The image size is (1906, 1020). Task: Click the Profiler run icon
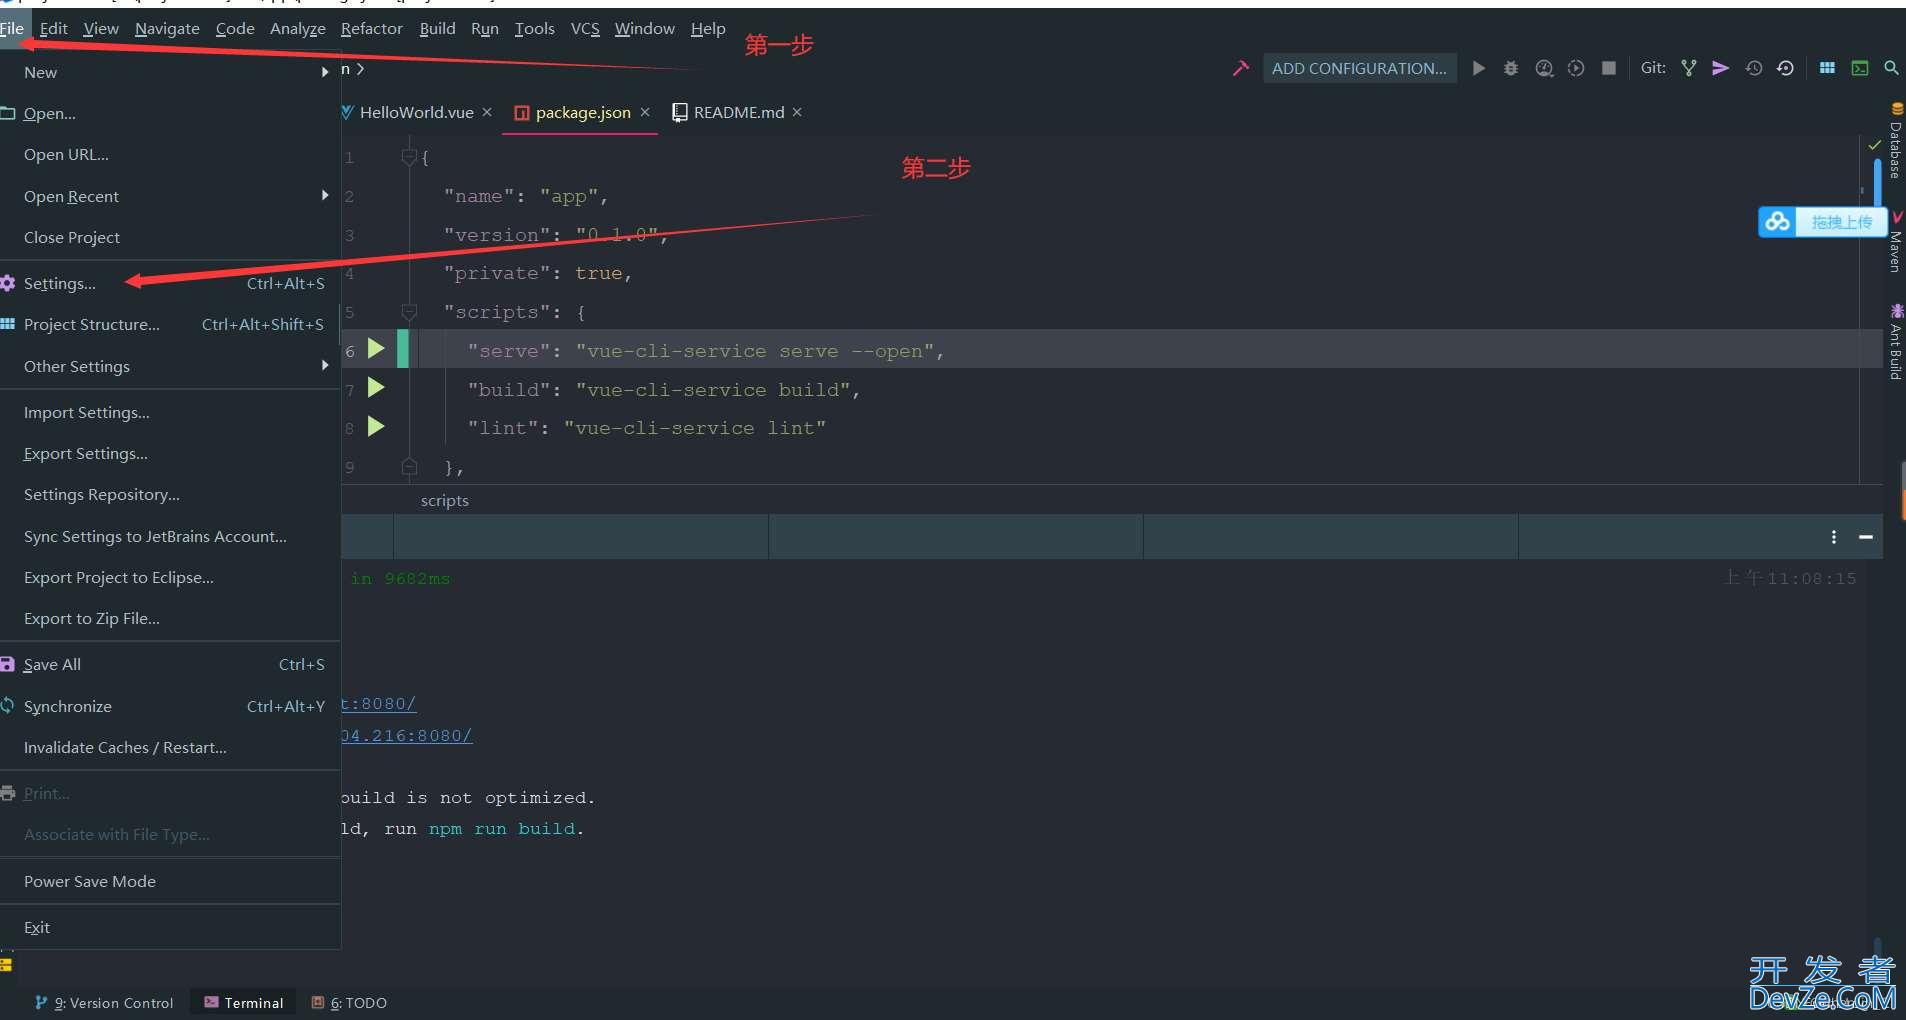[x=1576, y=68]
